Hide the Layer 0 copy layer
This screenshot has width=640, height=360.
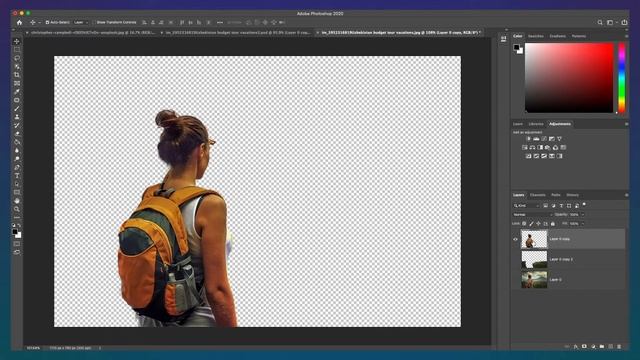click(x=516, y=239)
